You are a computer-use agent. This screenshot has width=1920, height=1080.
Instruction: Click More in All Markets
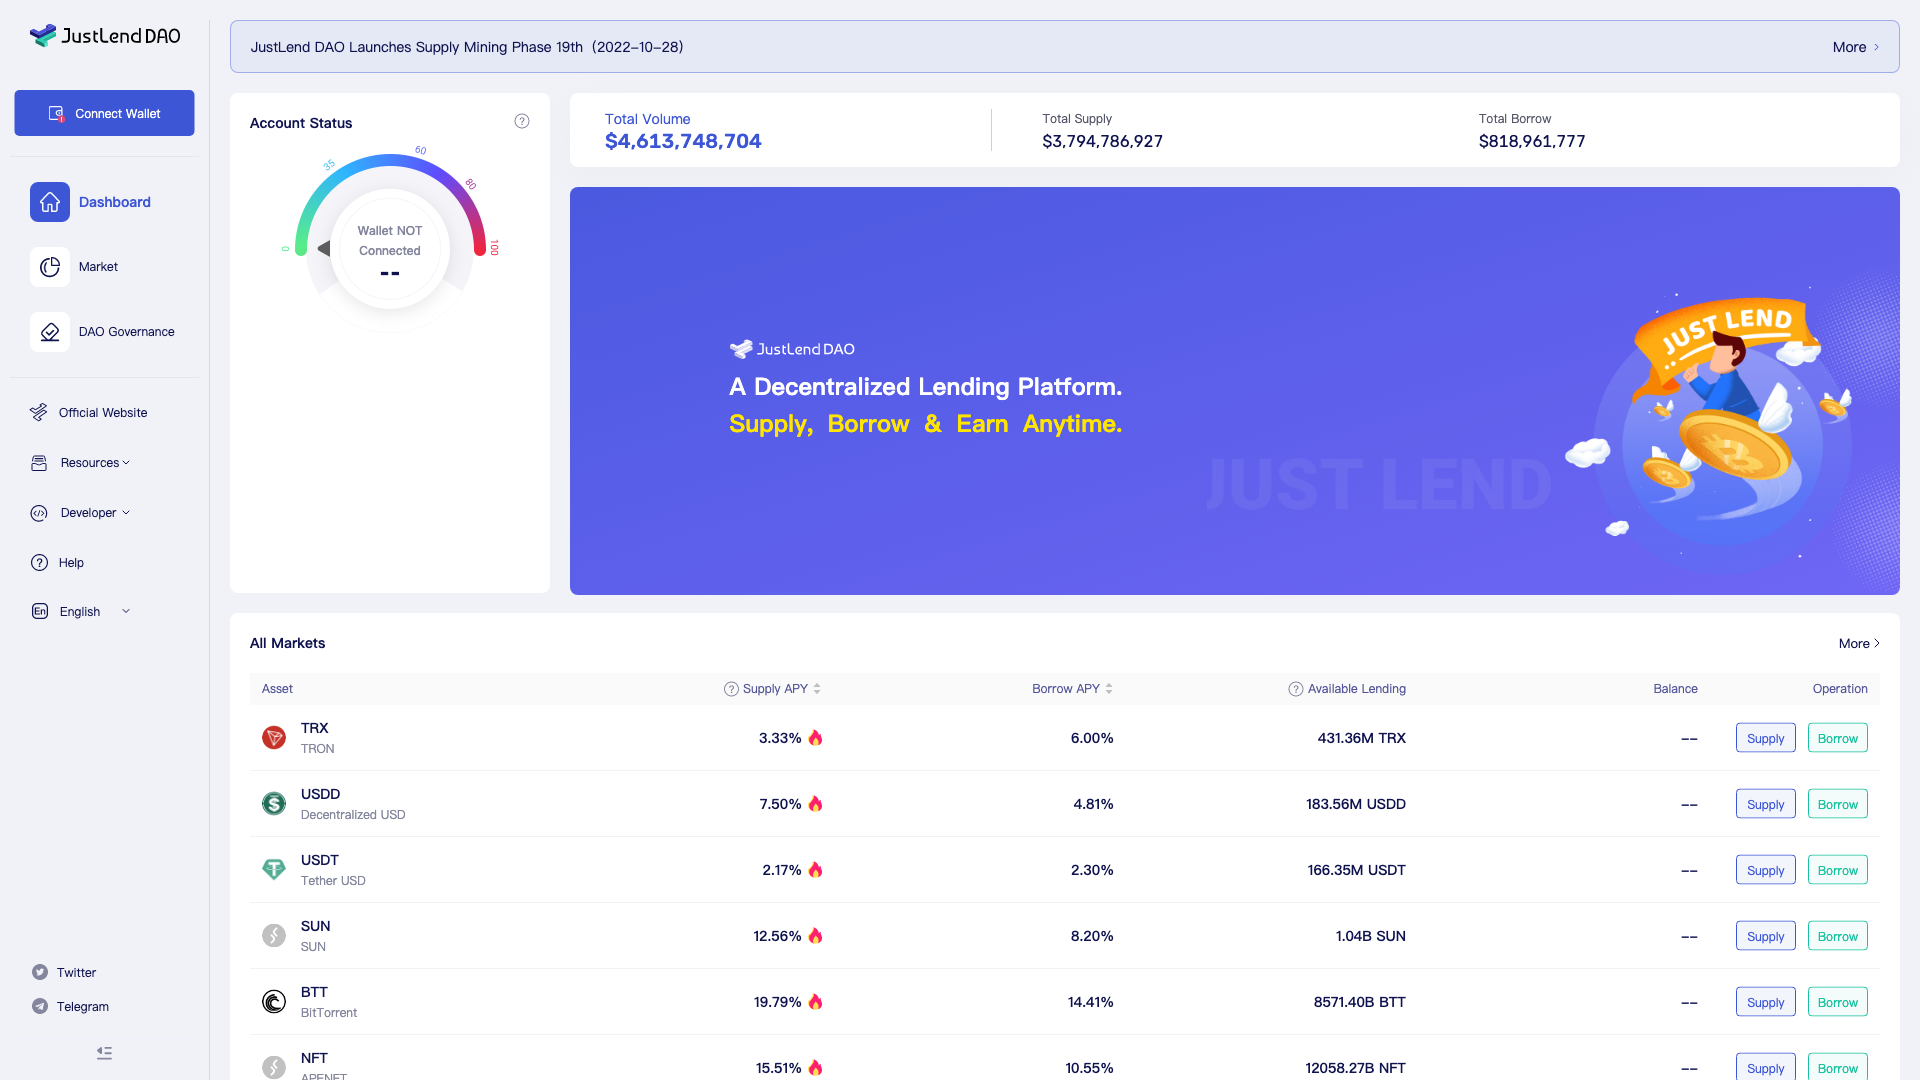1859,644
